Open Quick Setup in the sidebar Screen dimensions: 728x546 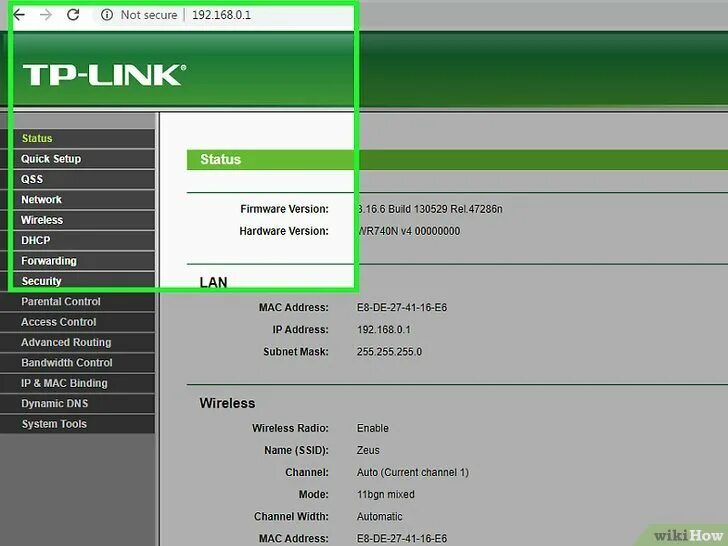[x=78, y=159]
